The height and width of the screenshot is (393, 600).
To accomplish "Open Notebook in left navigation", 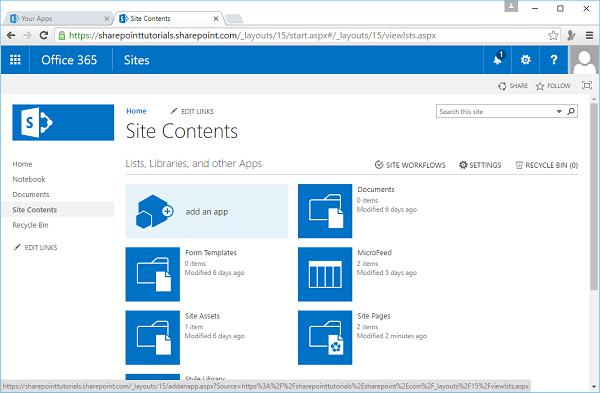I will [29, 179].
